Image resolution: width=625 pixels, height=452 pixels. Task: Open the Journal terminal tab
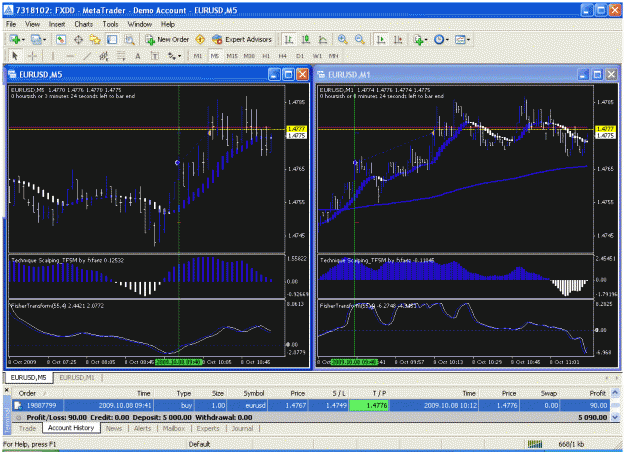point(242,428)
